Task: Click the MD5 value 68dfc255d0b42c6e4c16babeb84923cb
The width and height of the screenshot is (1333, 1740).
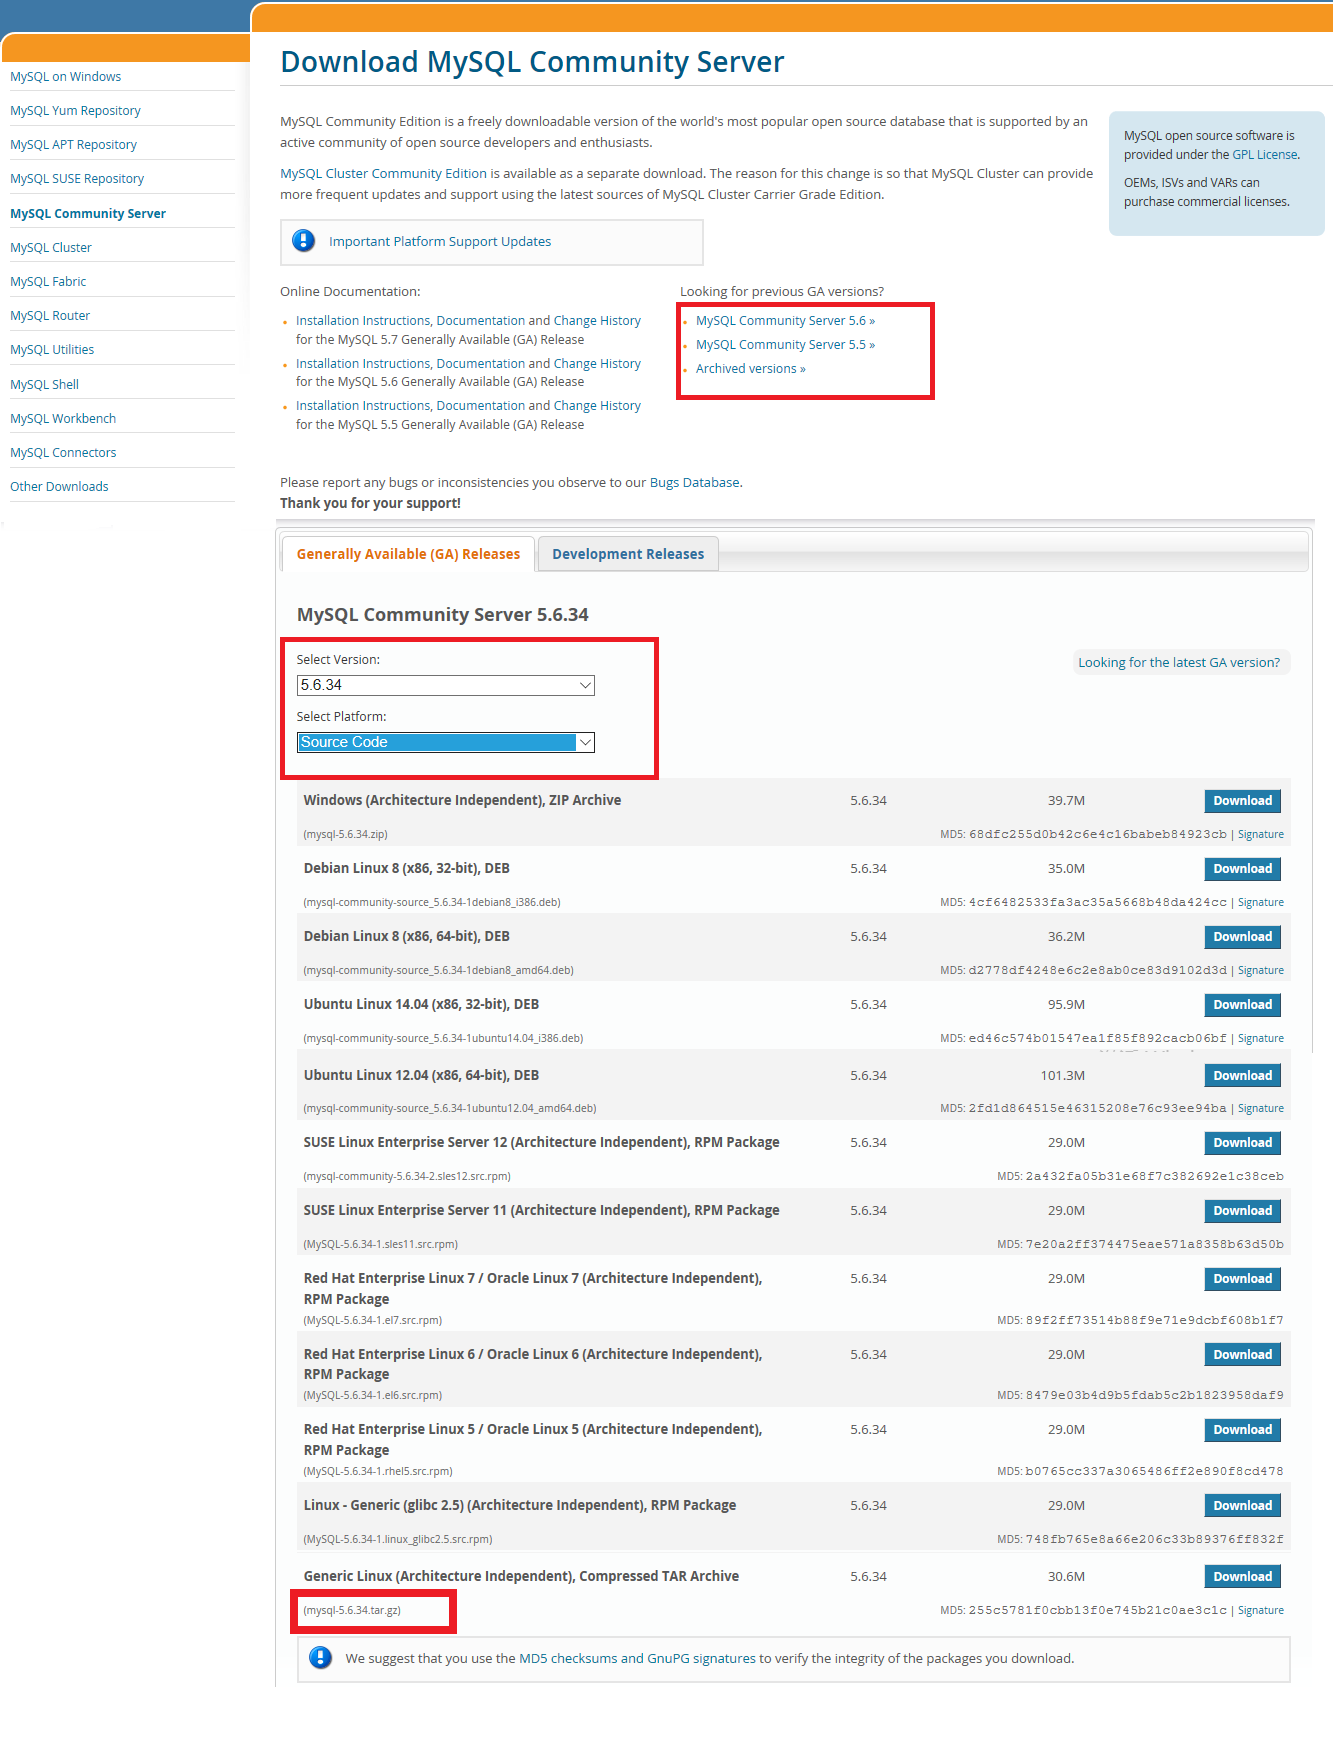Action: tap(1097, 835)
